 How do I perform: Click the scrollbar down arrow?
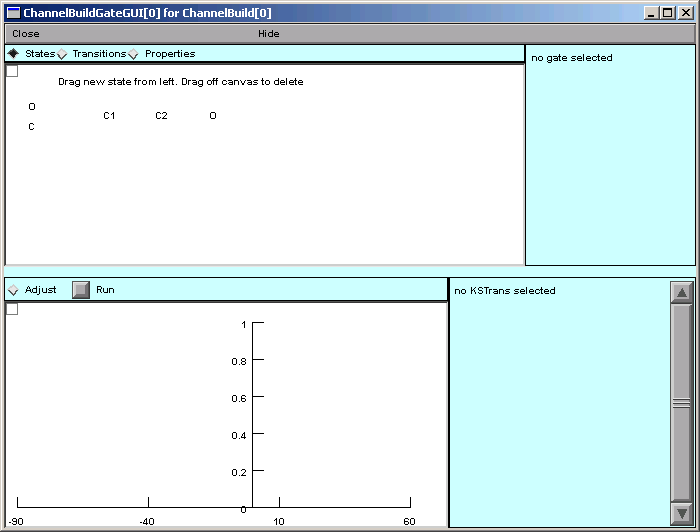point(682,513)
